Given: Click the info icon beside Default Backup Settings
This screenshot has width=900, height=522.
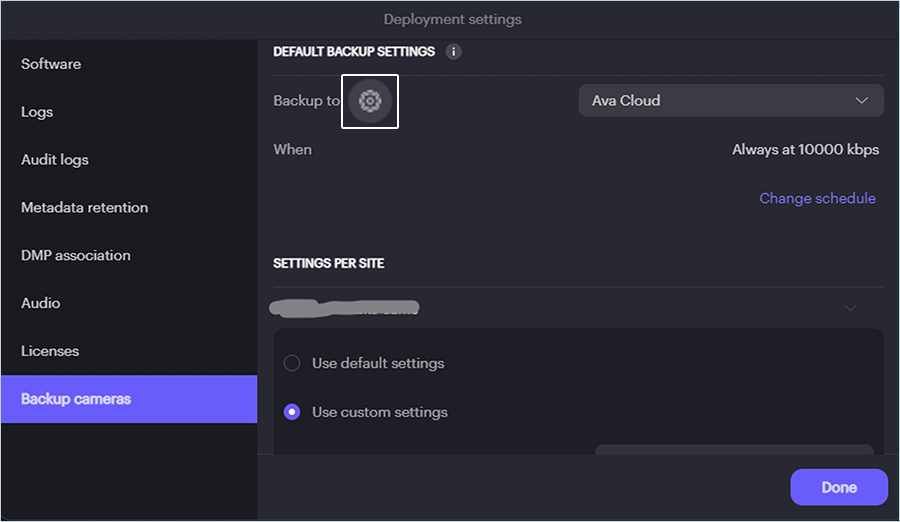Looking at the screenshot, I should 454,51.
